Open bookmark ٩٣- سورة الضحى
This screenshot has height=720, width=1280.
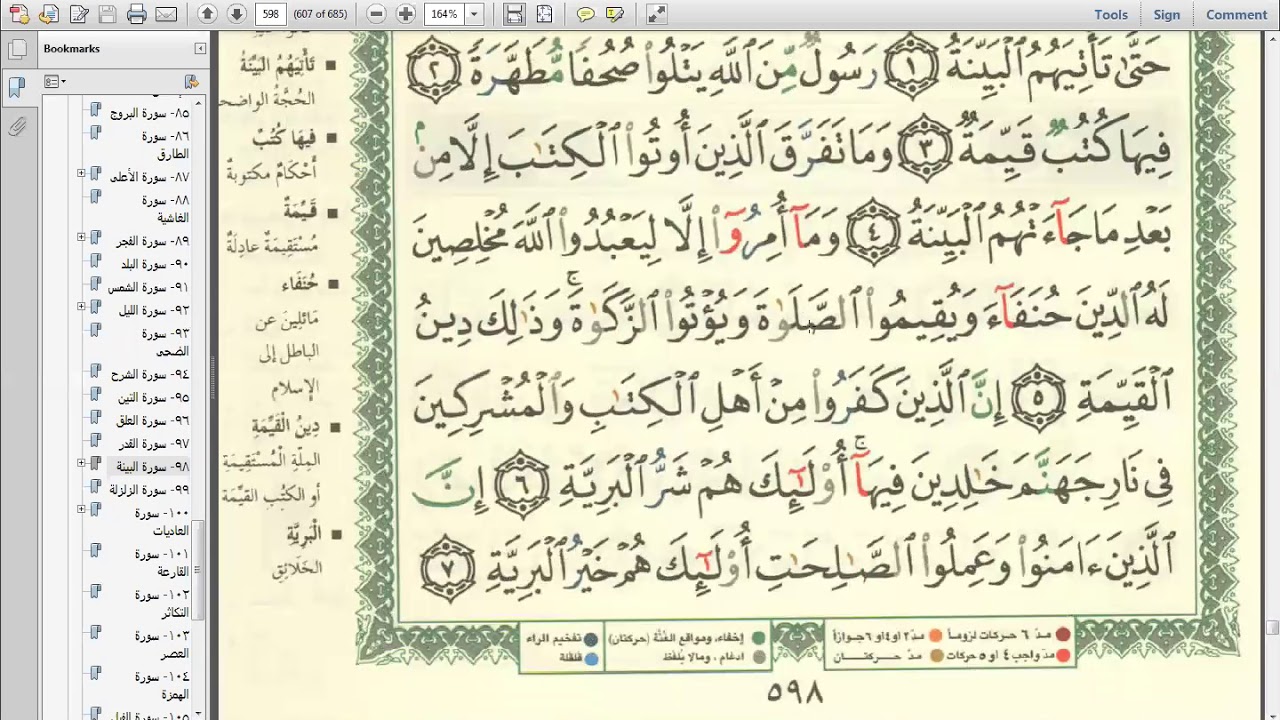(x=165, y=343)
